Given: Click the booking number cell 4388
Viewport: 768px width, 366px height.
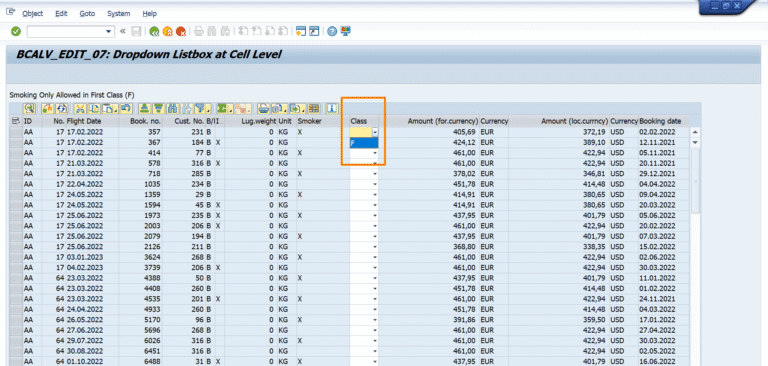Looking at the screenshot, I should (x=140, y=278).
